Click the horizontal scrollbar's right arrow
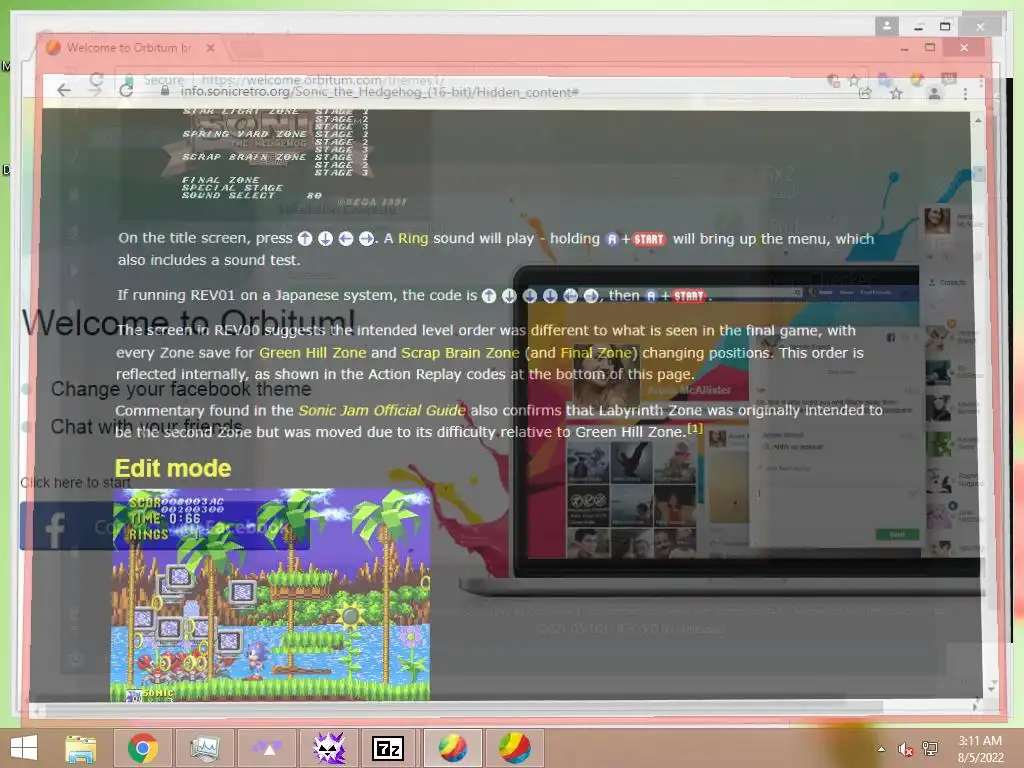The image size is (1024, 768). (x=976, y=706)
